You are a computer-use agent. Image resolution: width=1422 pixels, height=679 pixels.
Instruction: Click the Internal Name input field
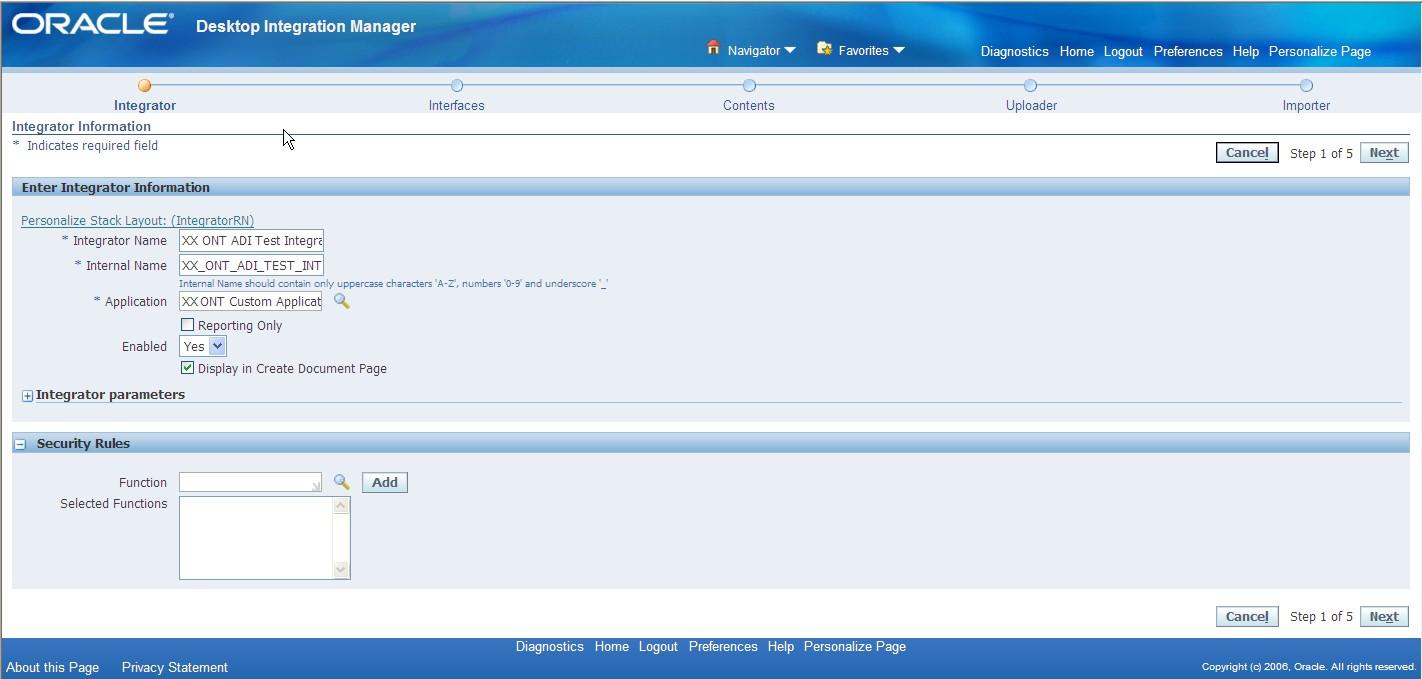[x=250, y=265]
